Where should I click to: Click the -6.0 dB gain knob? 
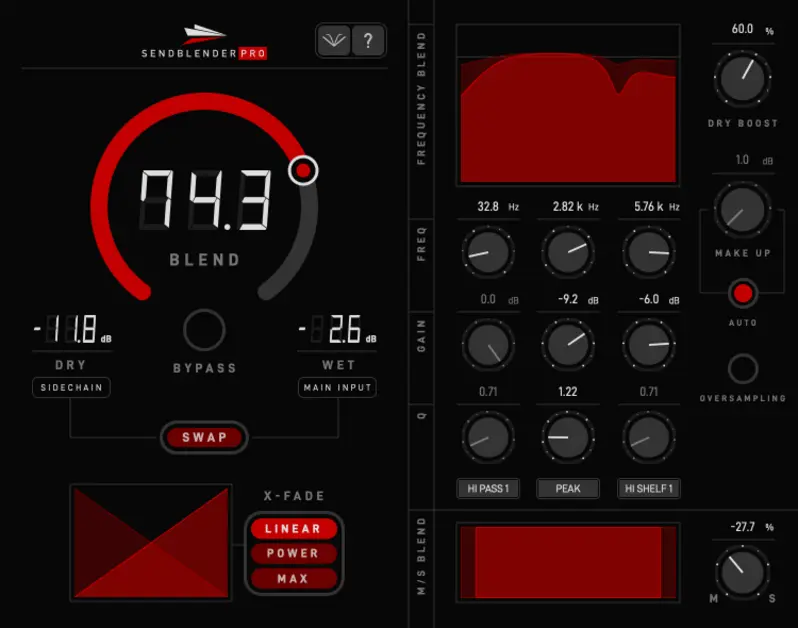(x=649, y=345)
